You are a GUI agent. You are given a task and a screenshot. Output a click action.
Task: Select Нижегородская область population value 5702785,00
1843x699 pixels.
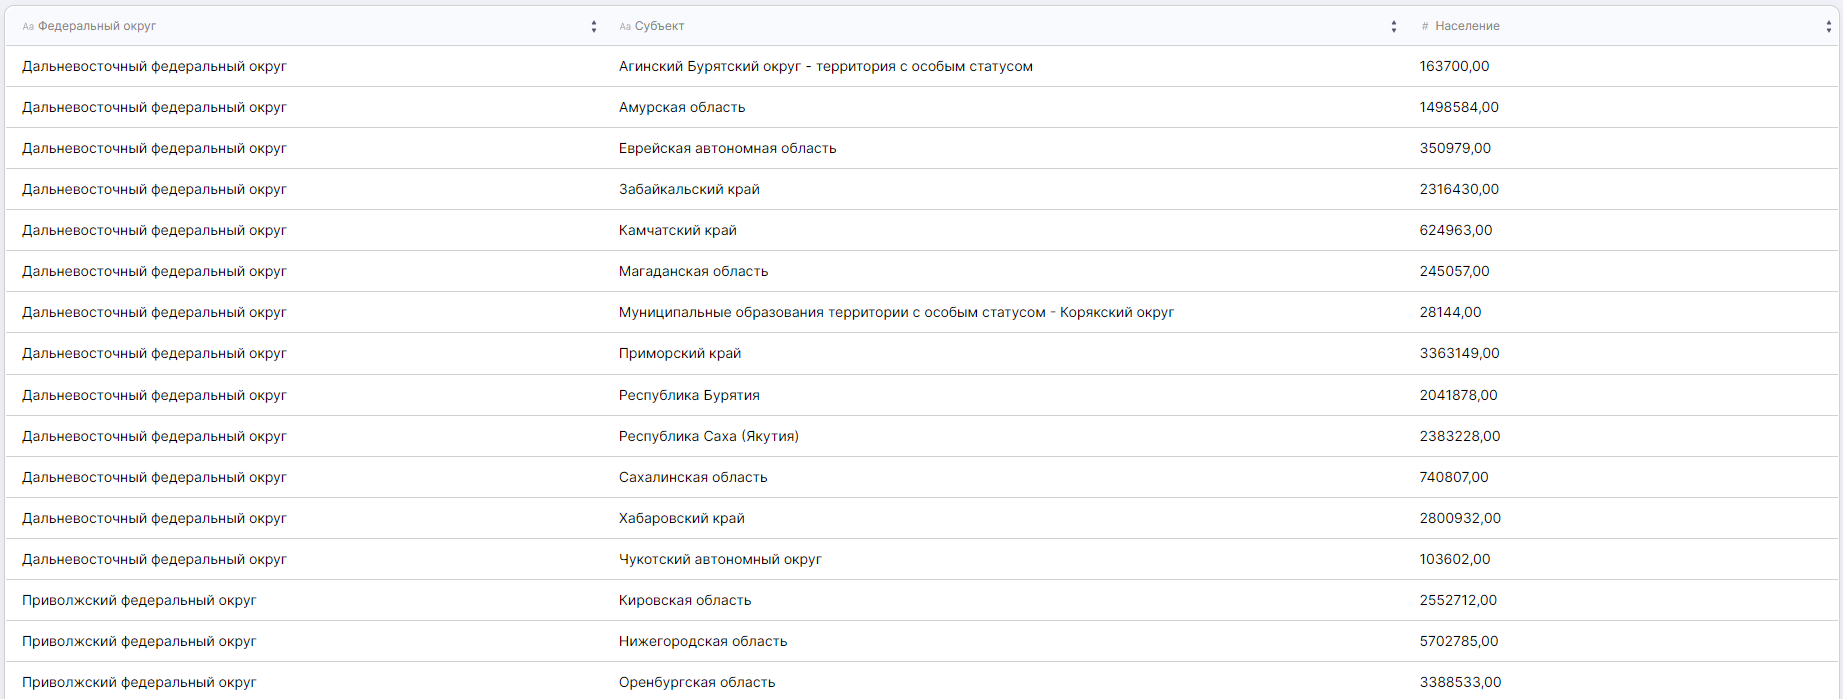[1458, 641]
